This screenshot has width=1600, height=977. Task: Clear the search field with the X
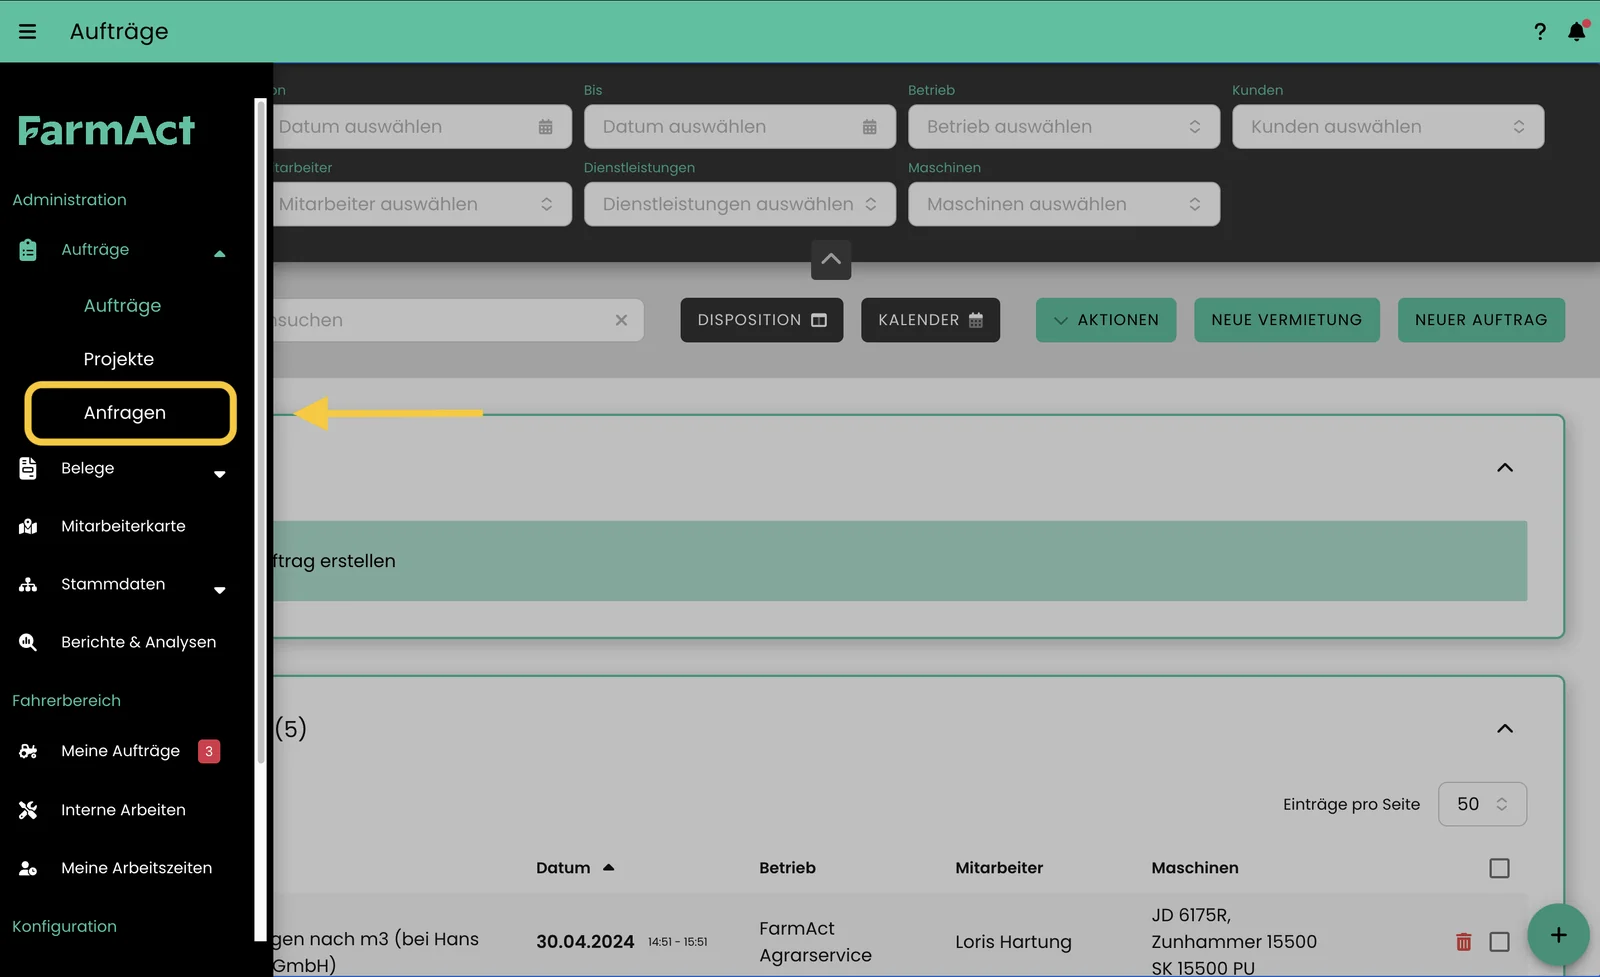click(621, 320)
